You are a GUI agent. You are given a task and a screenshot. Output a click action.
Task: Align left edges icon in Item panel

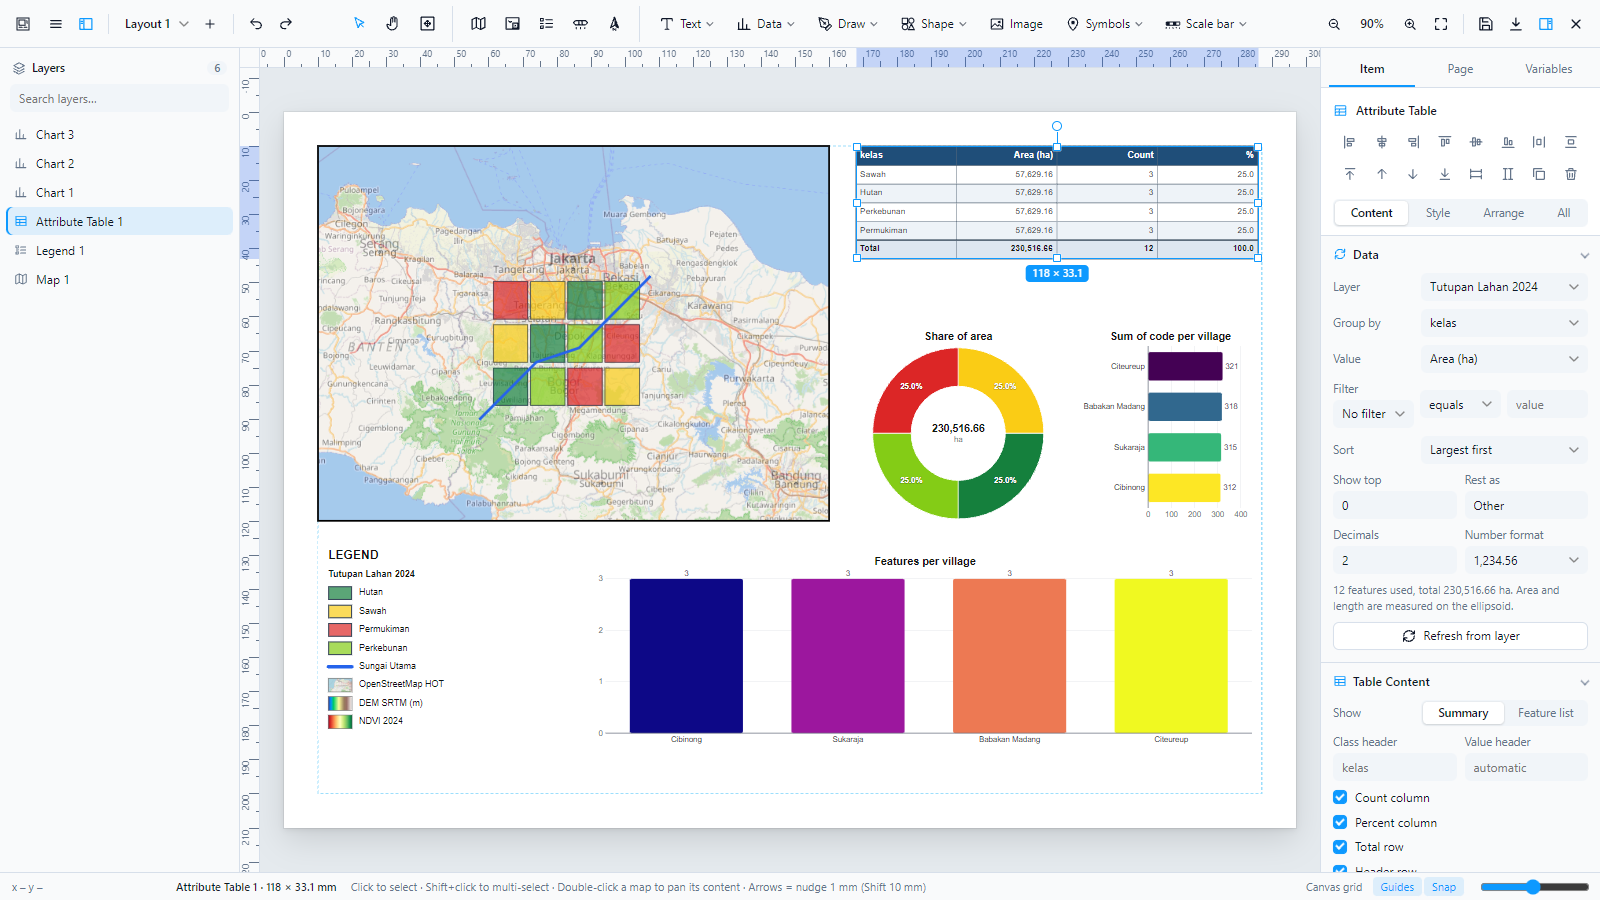[1349, 142]
